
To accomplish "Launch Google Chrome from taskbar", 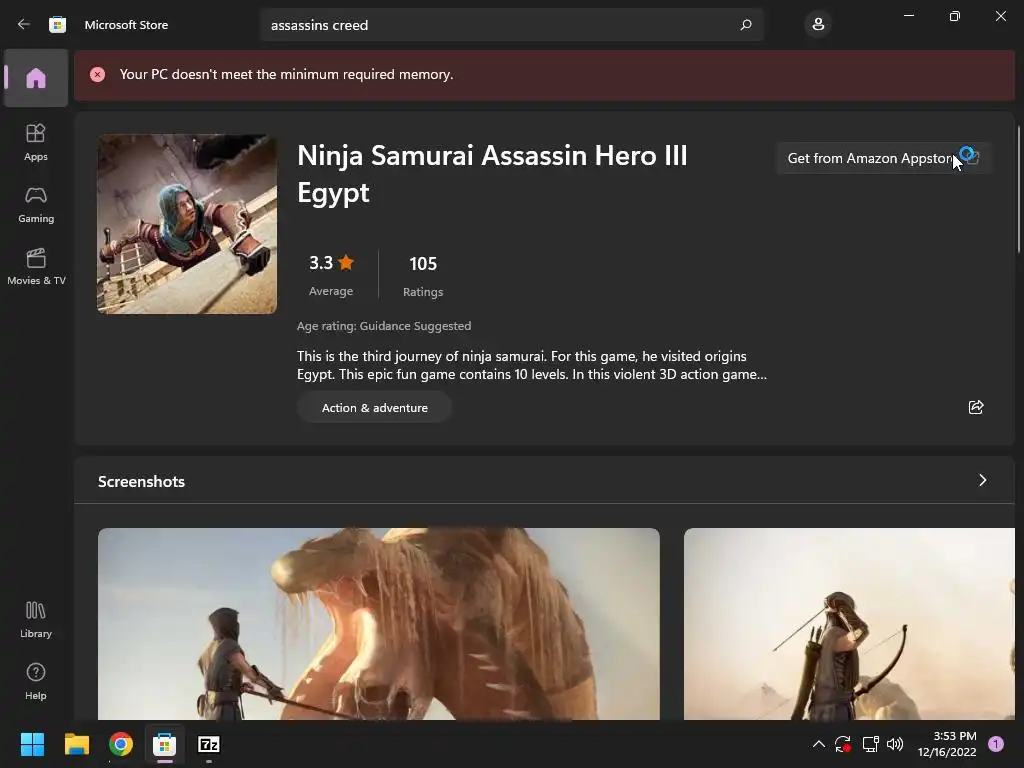I will [121, 744].
